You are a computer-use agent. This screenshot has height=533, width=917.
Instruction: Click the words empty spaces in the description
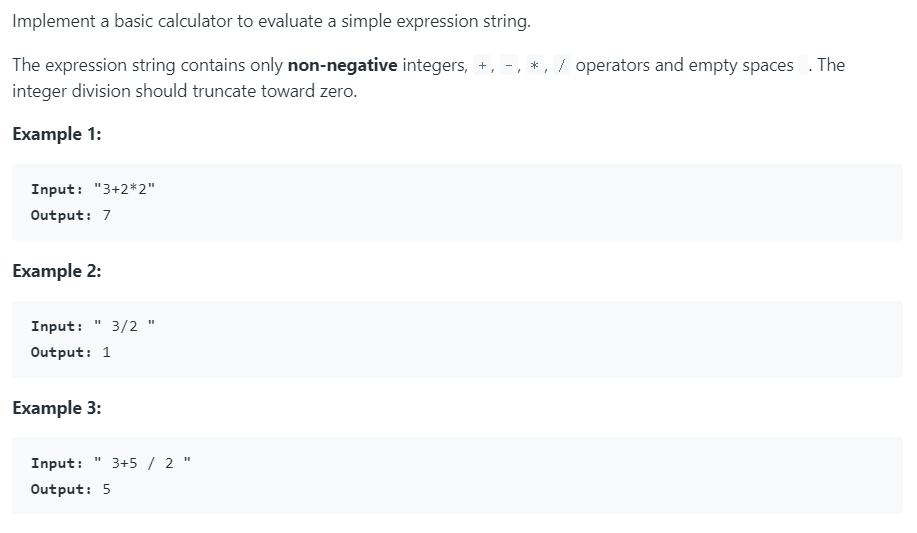coord(741,66)
